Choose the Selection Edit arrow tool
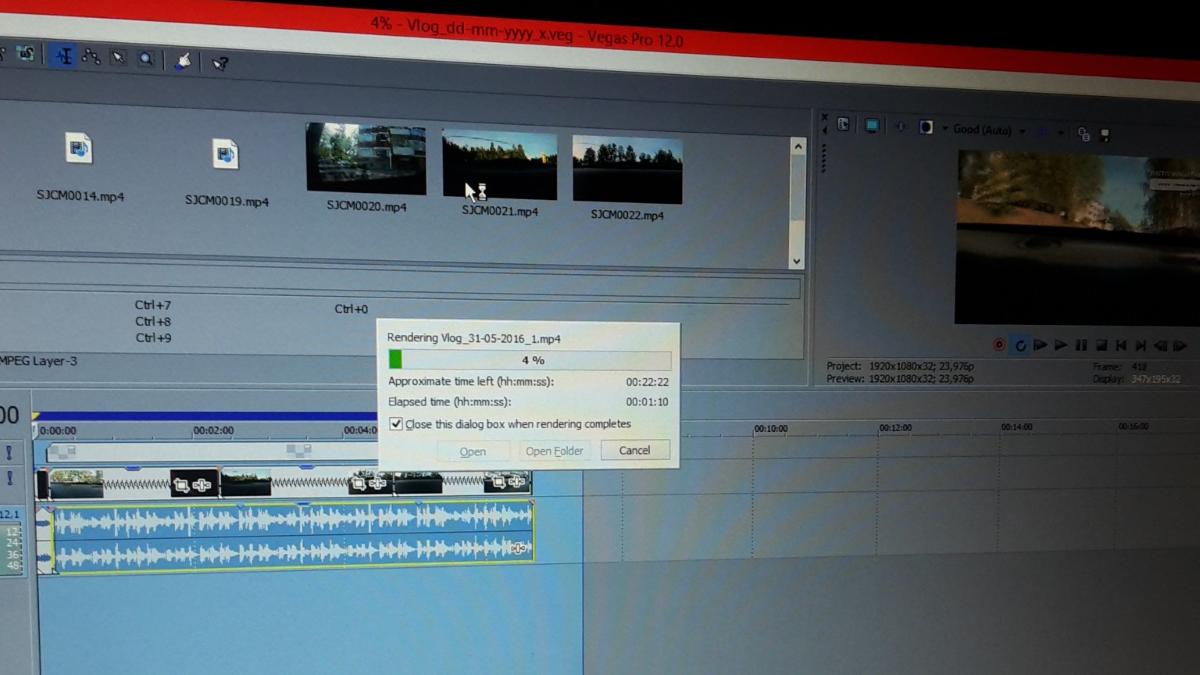The height and width of the screenshot is (675, 1200). click(118, 58)
